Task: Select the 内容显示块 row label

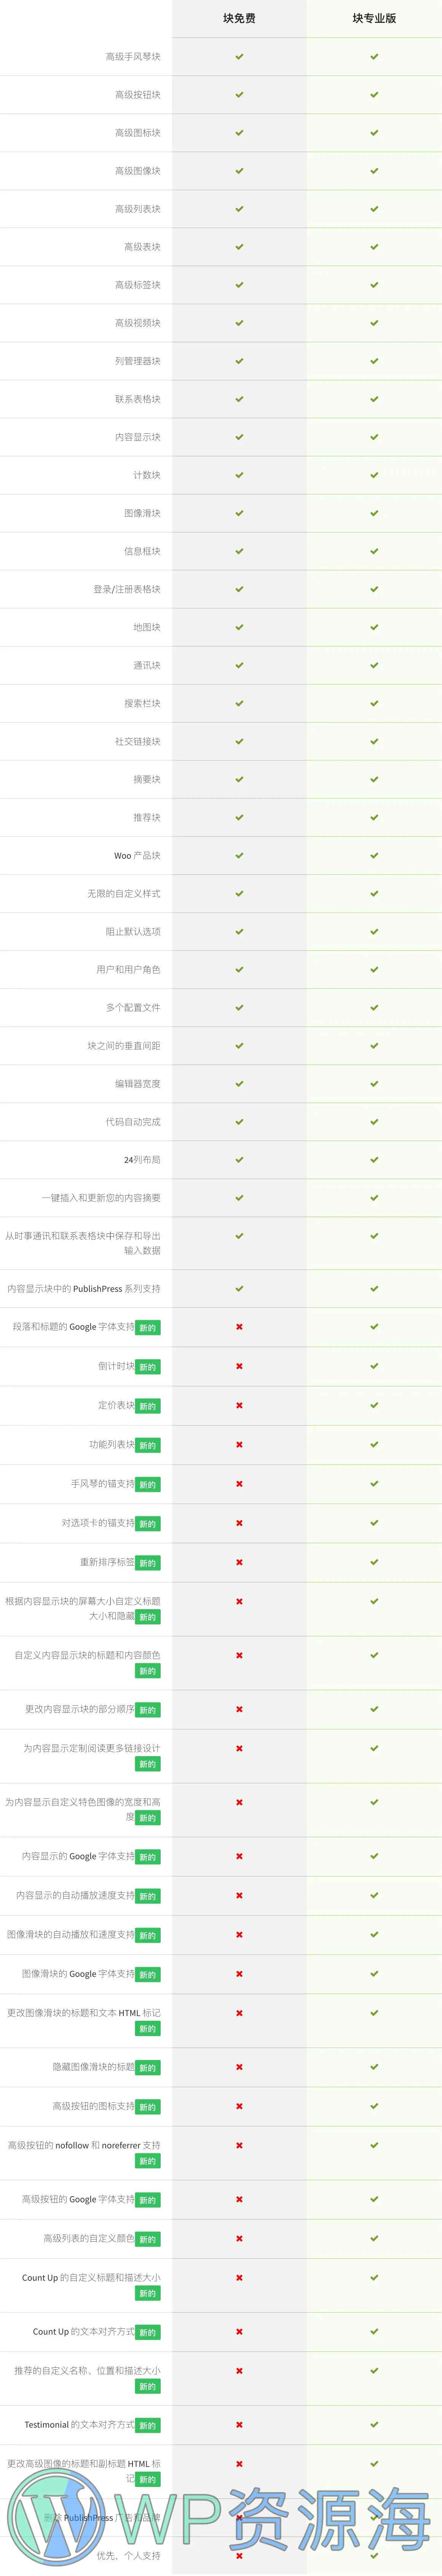Action: point(137,437)
